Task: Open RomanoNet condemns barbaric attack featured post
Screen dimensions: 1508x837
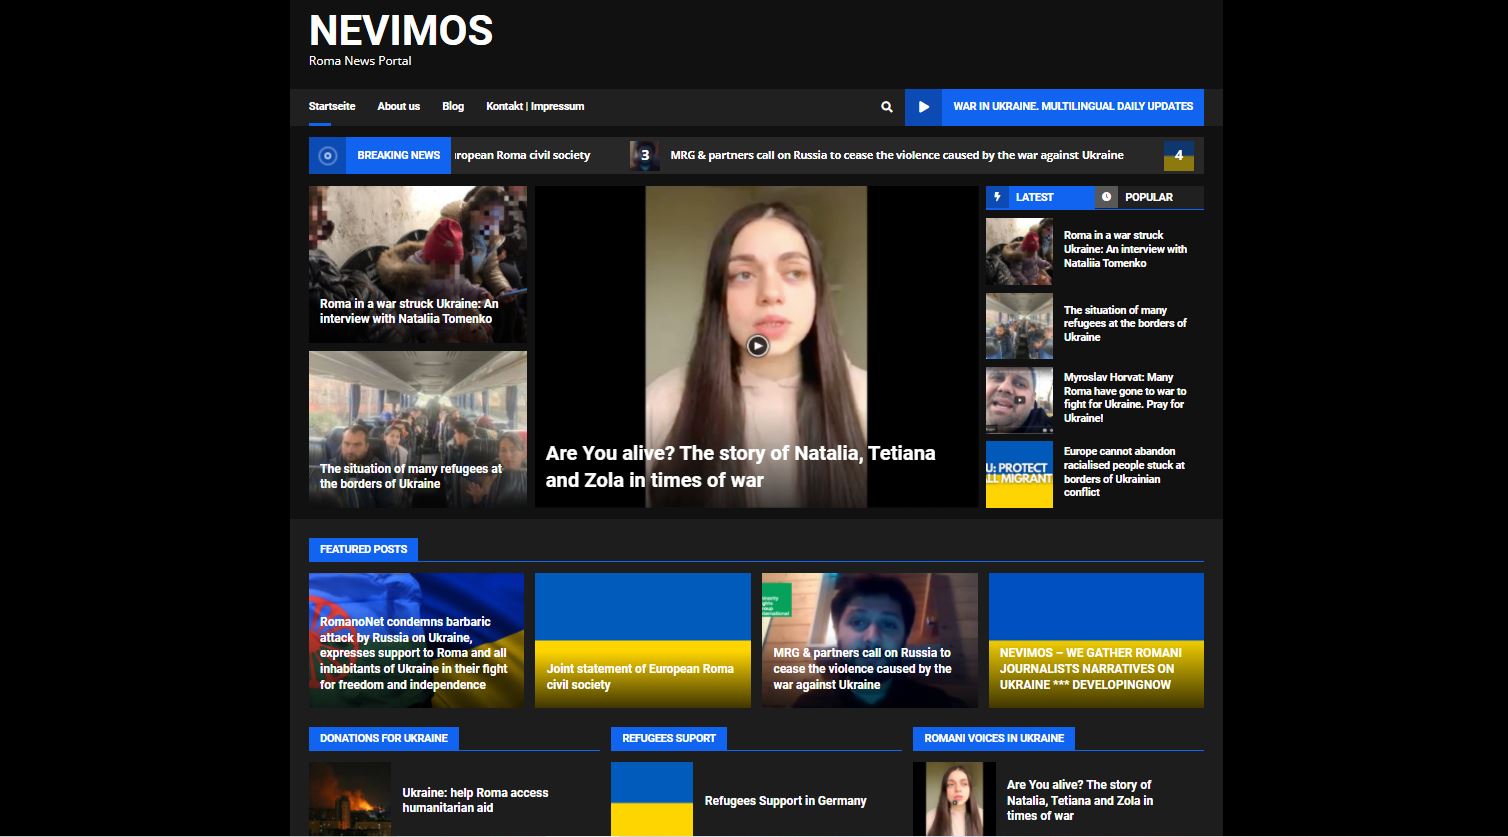Action: 416,640
